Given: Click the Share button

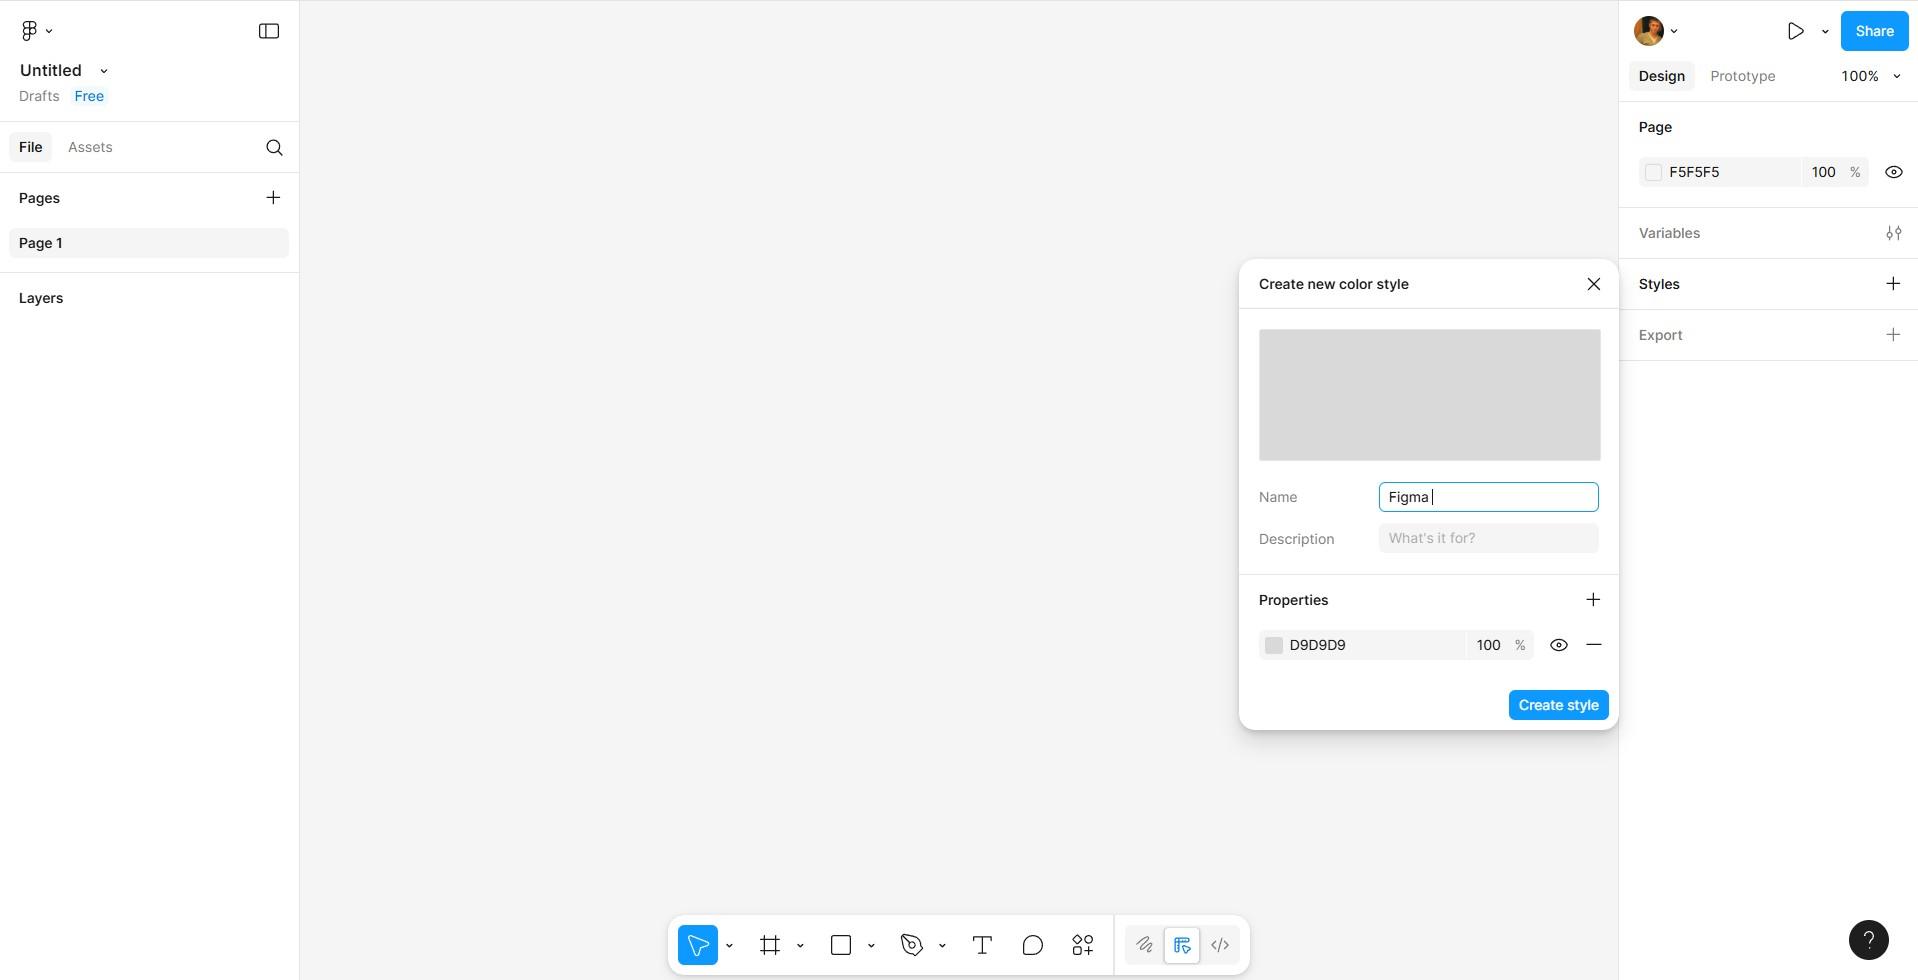Looking at the screenshot, I should (x=1873, y=31).
